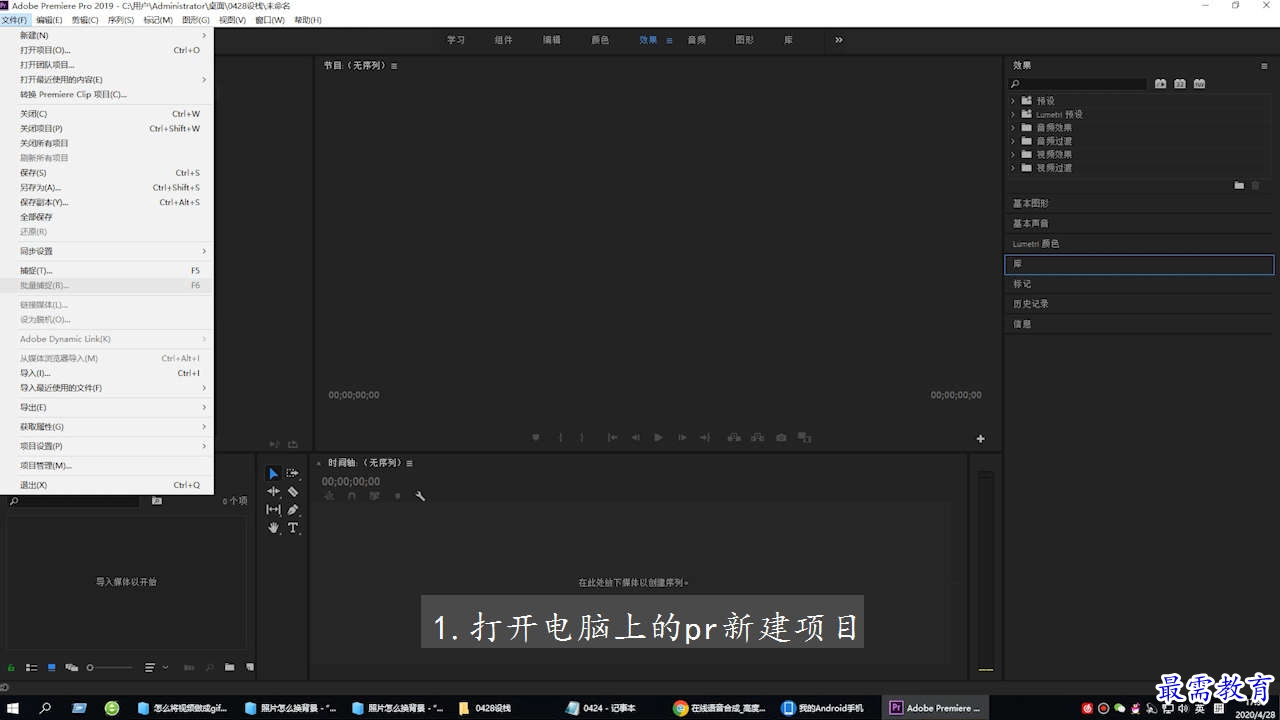
Task: Click the Effects panel search field
Action: pos(1078,84)
